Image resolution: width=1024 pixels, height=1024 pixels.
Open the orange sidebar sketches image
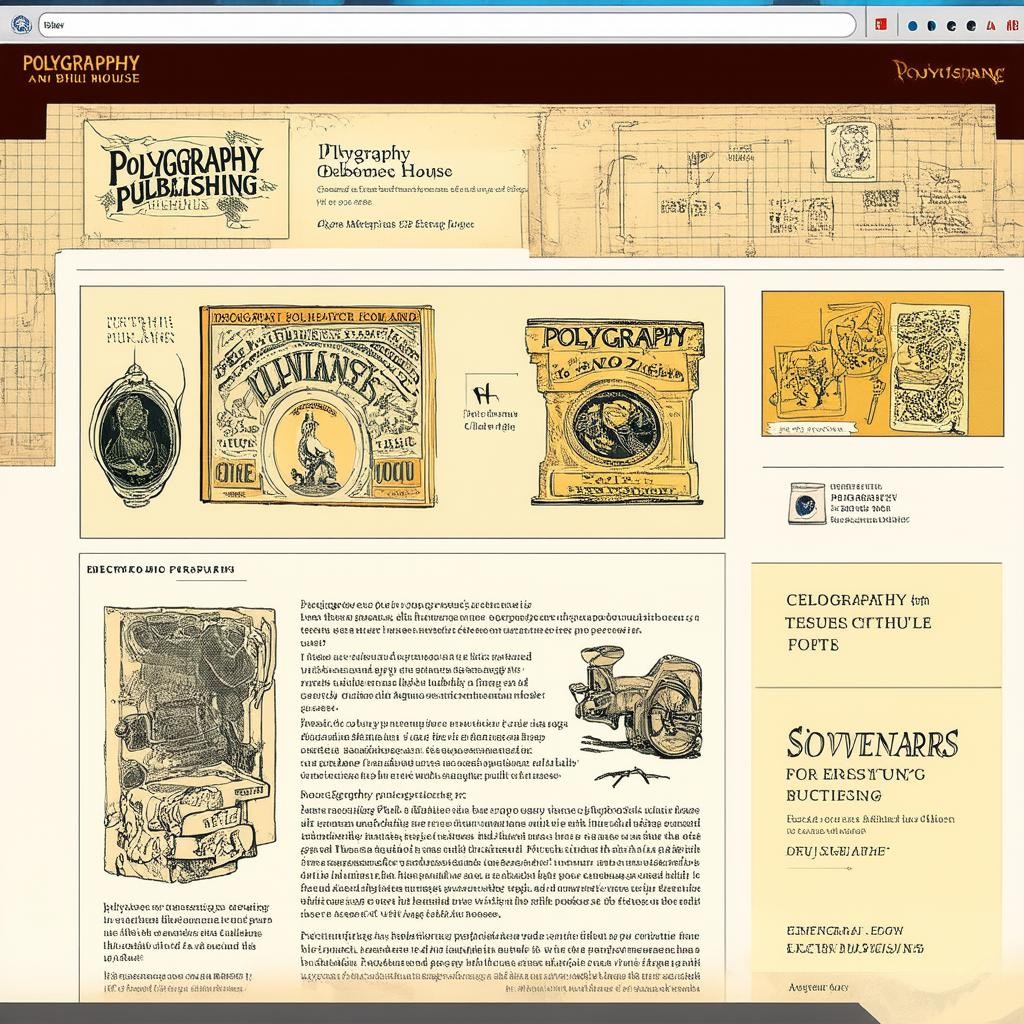pyautogui.click(x=882, y=363)
